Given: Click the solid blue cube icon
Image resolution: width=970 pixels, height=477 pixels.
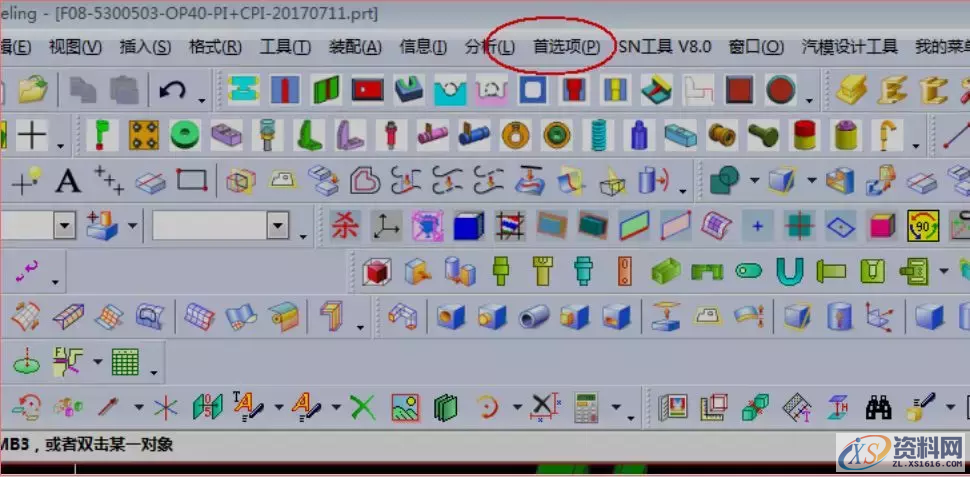Looking at the screenshot, I should click(469, 226).
